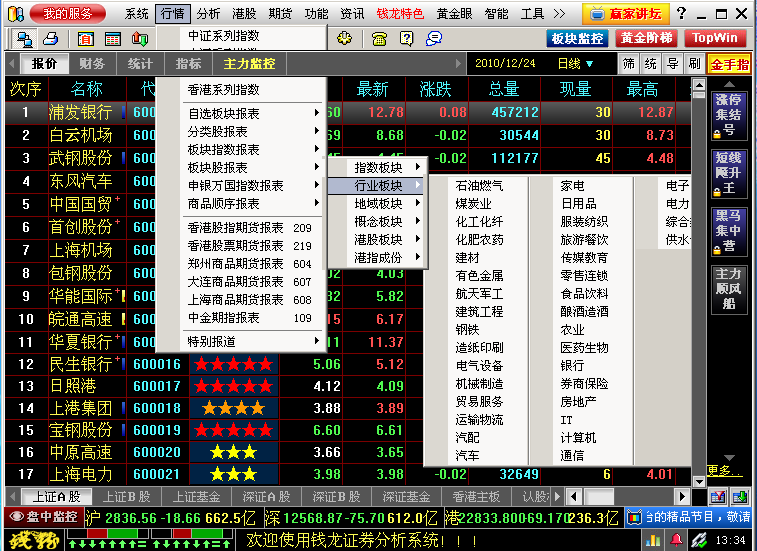
Task: Open 短线飚升王 sidebar button
Action: coord(729,173)
